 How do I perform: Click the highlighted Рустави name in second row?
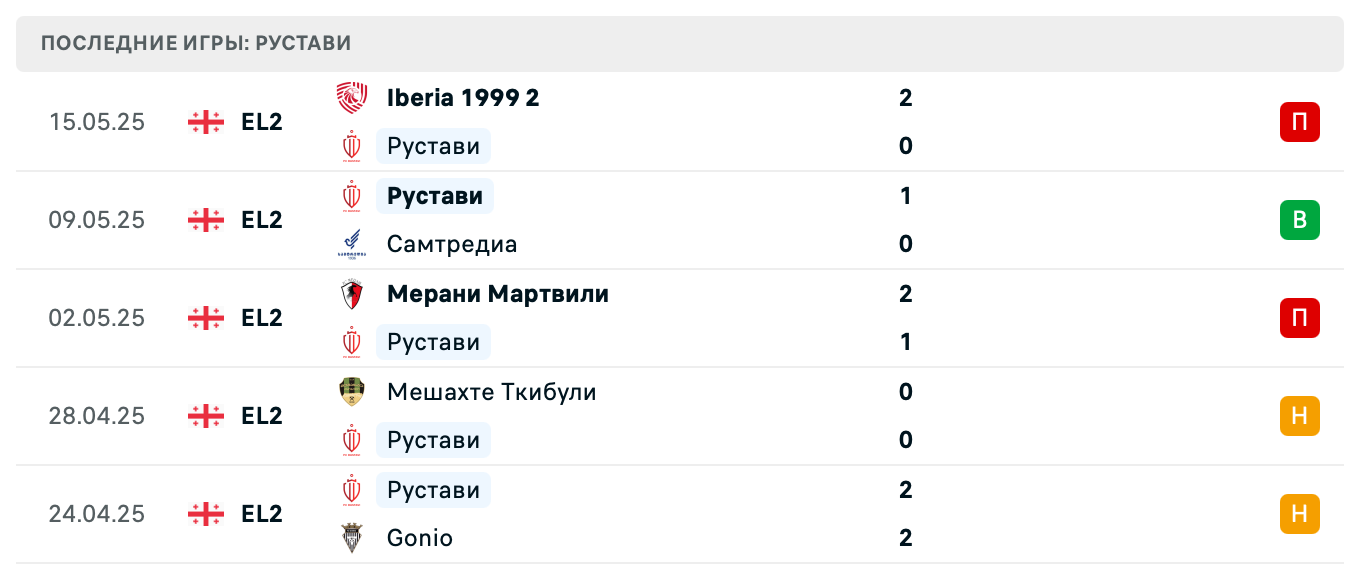pyautogui.click(x=434, y=195)
